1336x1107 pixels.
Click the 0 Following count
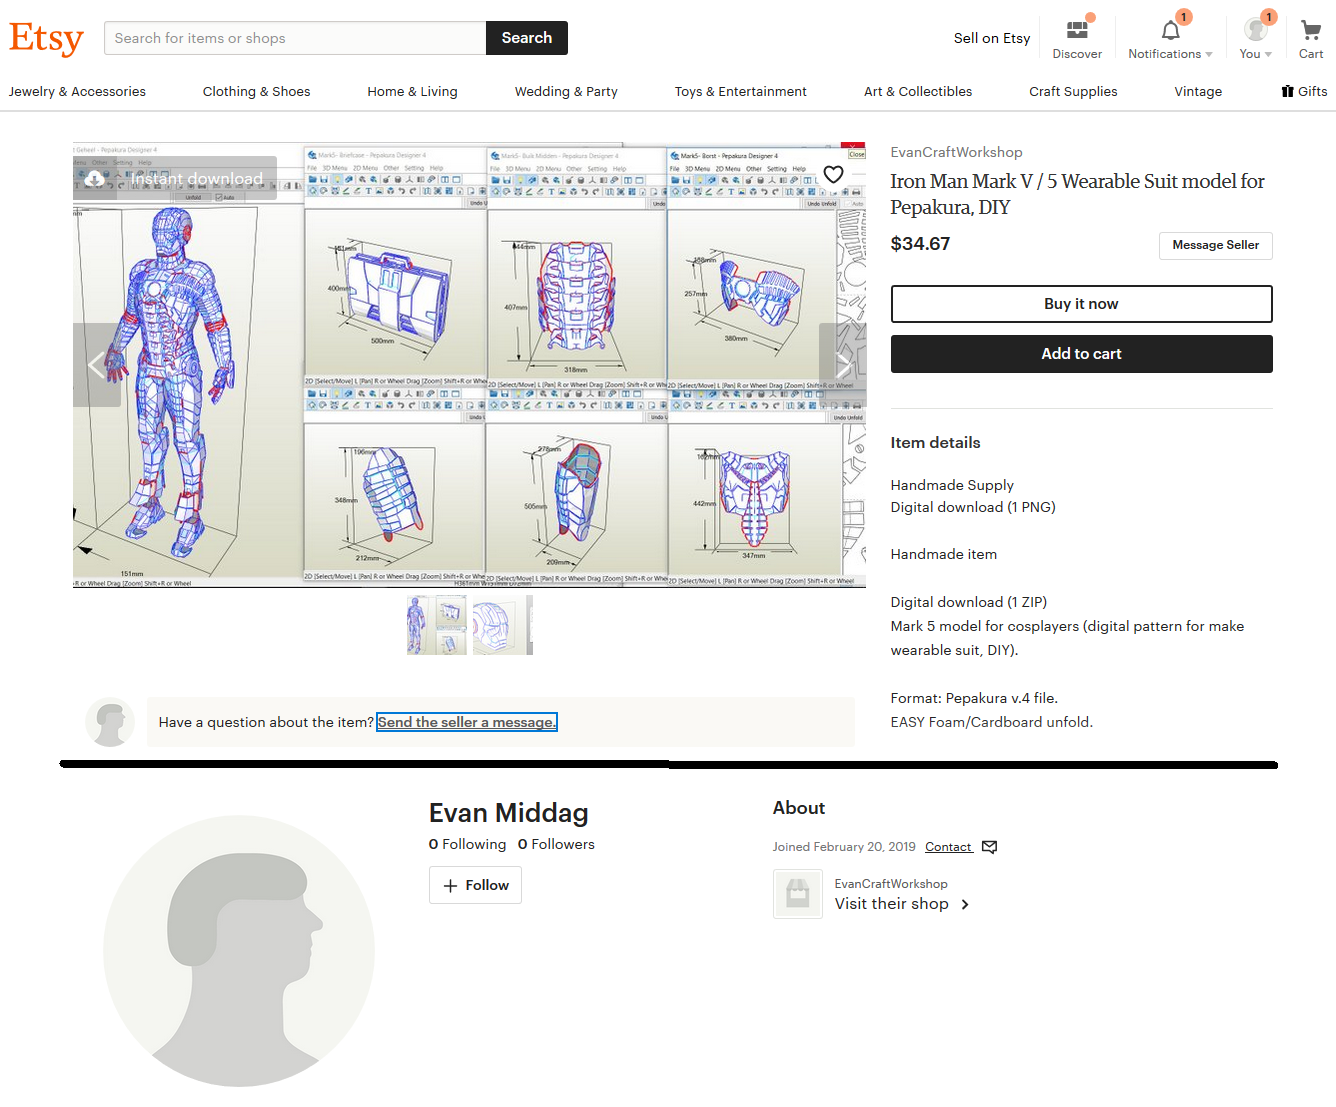467,844
